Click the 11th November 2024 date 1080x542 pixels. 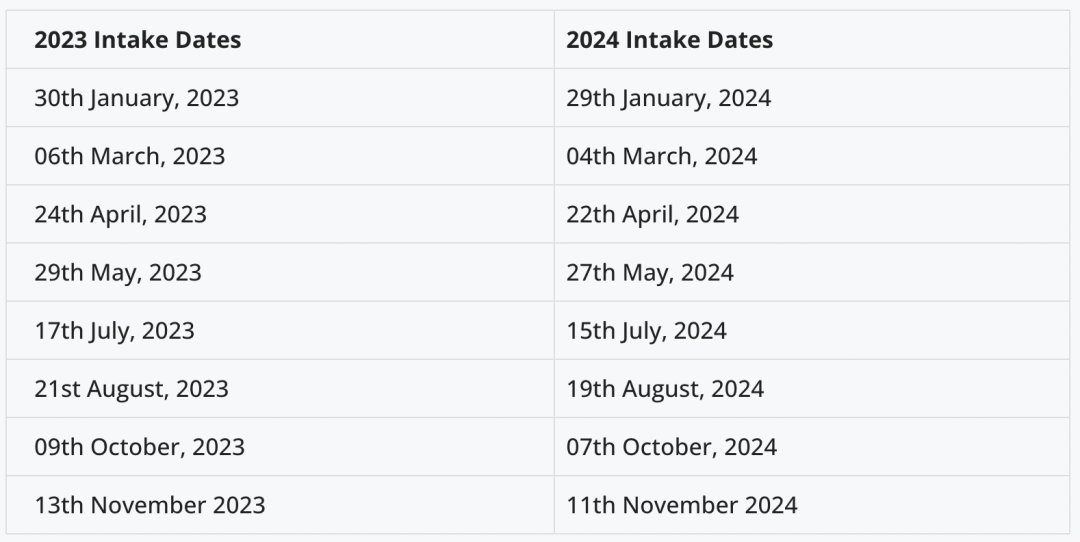[x=681, y=504]
